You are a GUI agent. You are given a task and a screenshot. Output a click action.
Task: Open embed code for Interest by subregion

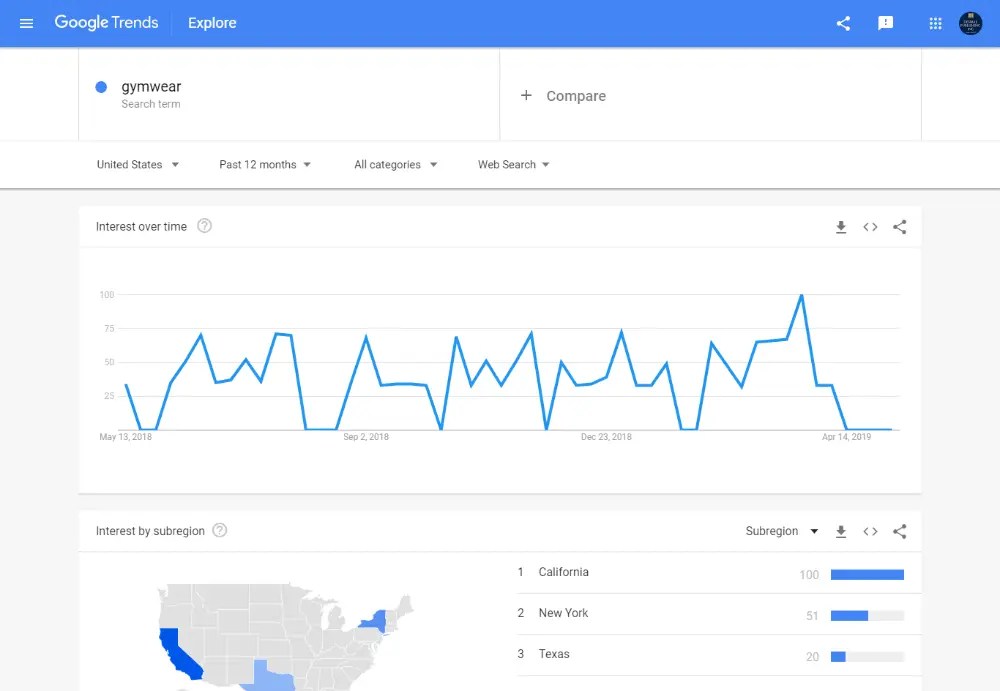pyautogui.click(x=870, y=531)
